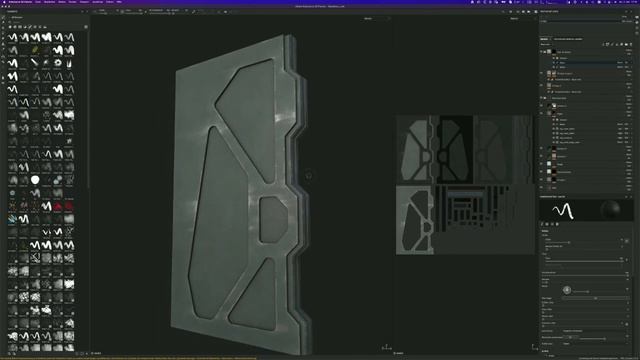
Task: Toggle grid view icon in assets panel
Action: [86, 27]
